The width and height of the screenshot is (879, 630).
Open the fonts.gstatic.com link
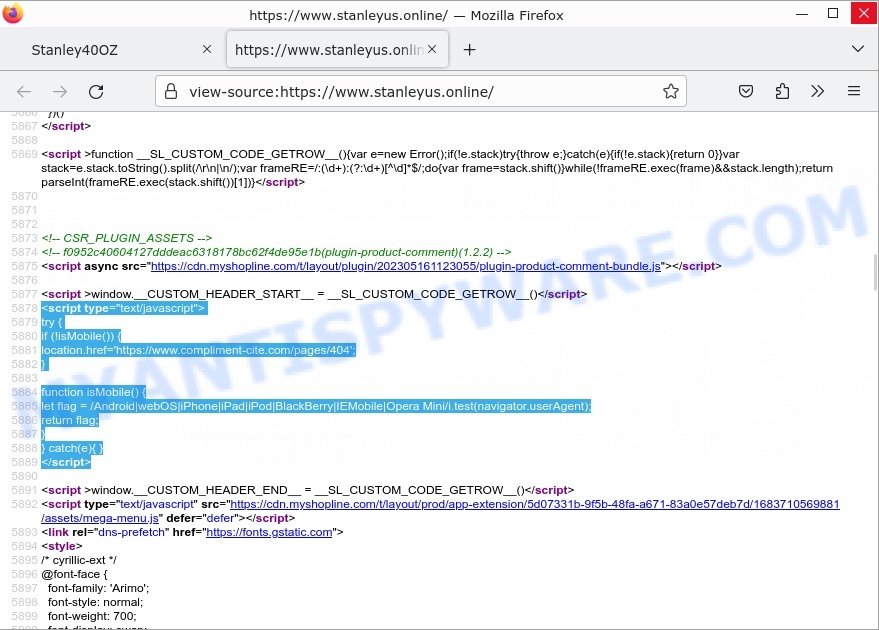(x=269, y=532)
